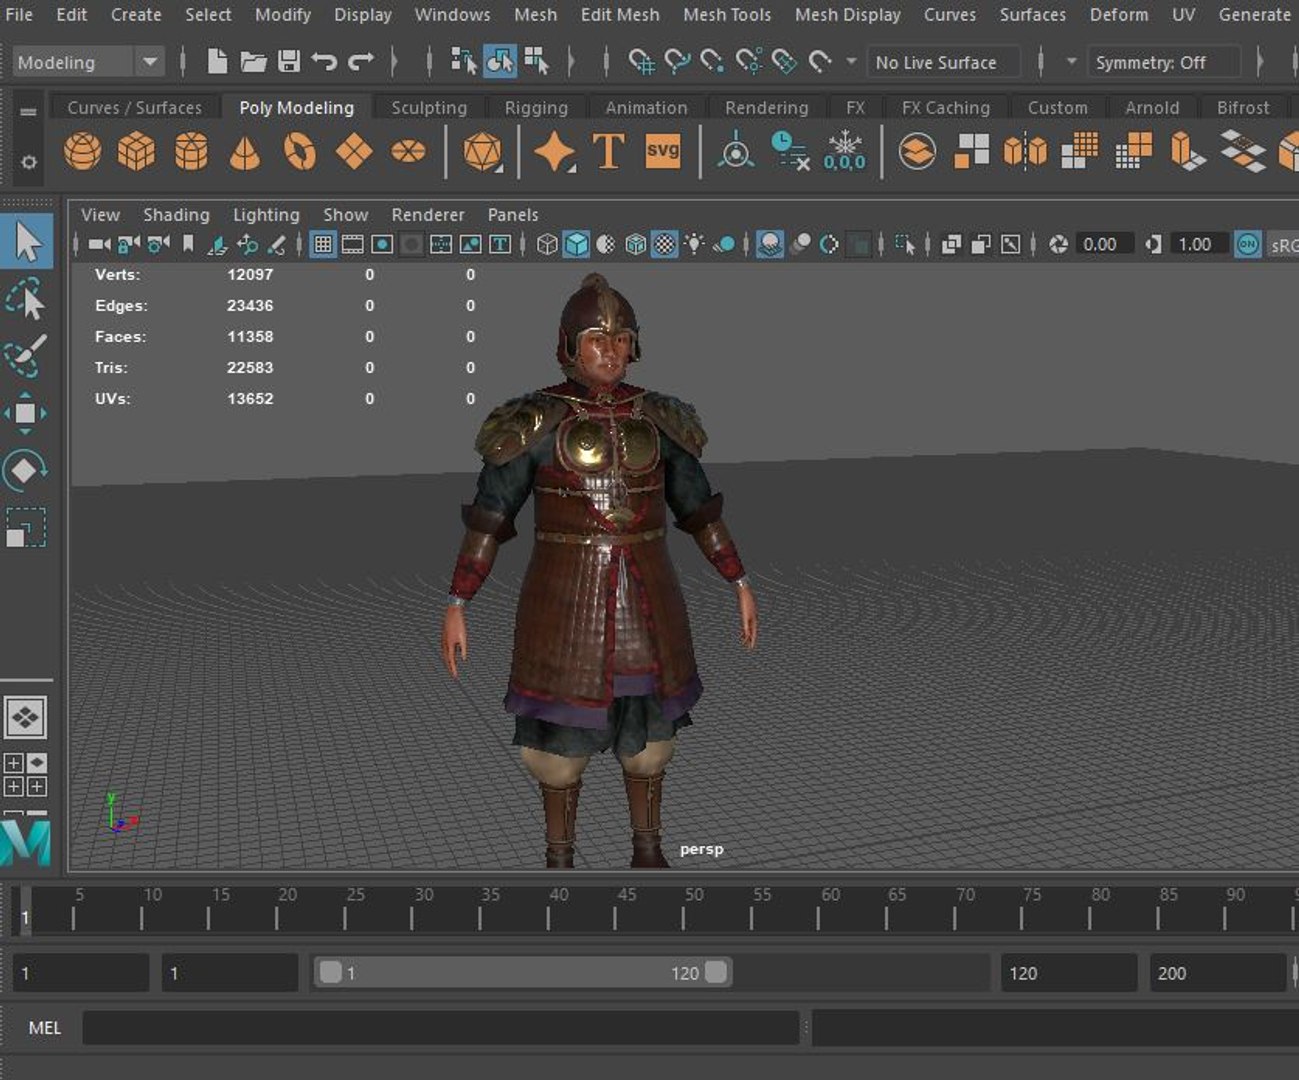Open the Symmetry: Off dropdown

(1163, 62)
